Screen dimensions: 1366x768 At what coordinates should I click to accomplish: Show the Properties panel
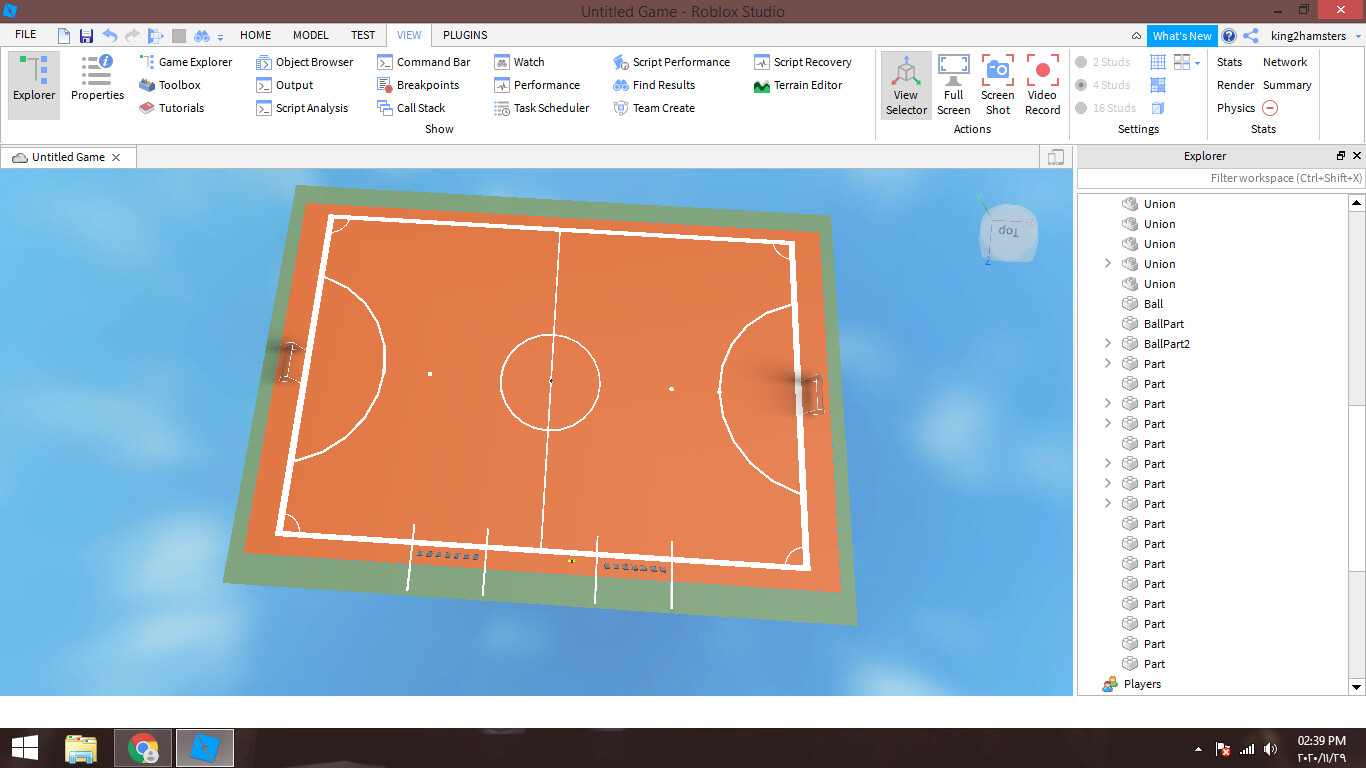(97, 80)
